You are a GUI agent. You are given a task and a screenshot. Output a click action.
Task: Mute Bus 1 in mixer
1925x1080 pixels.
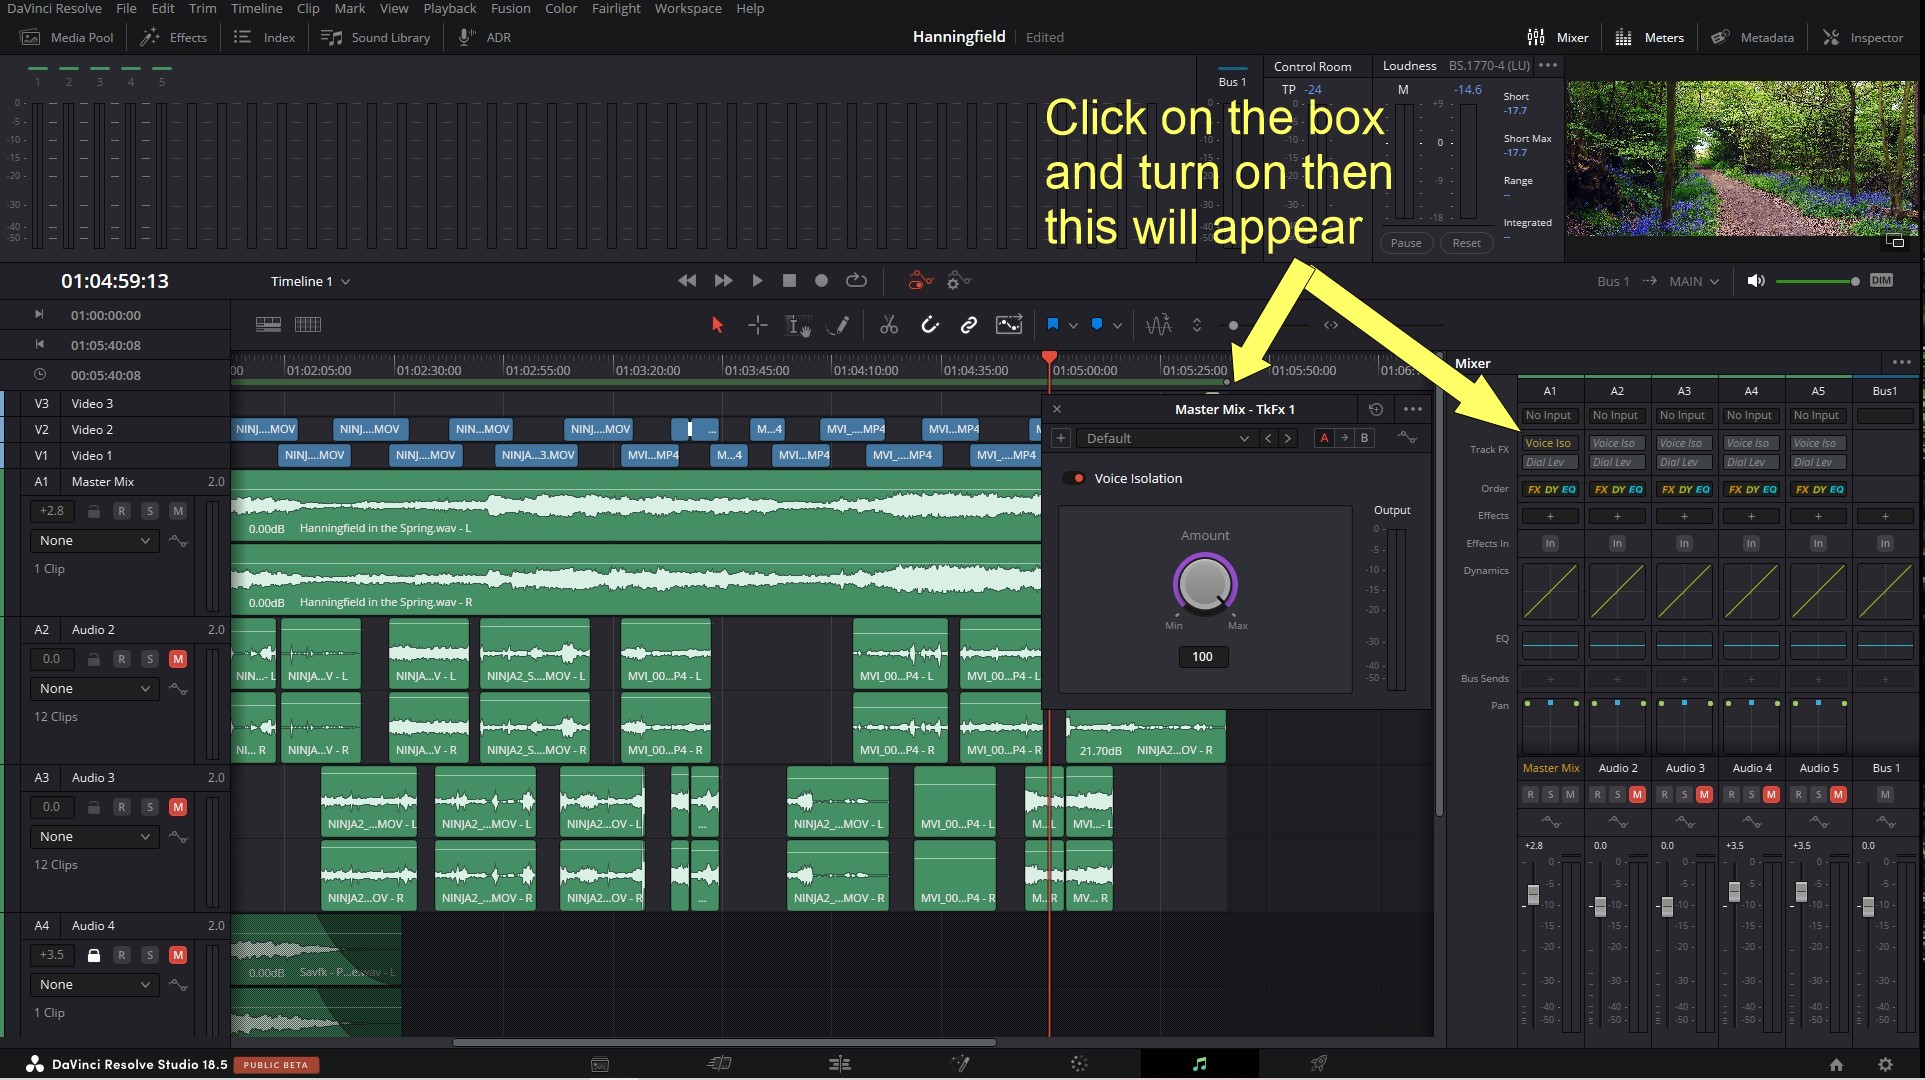tap(1884, 794)
